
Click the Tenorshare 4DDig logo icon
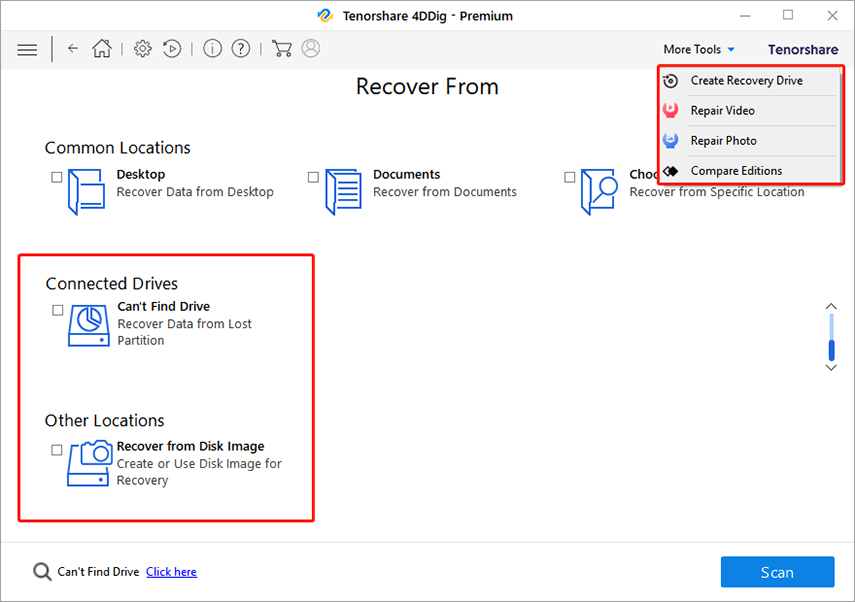(x=325, y=16)
